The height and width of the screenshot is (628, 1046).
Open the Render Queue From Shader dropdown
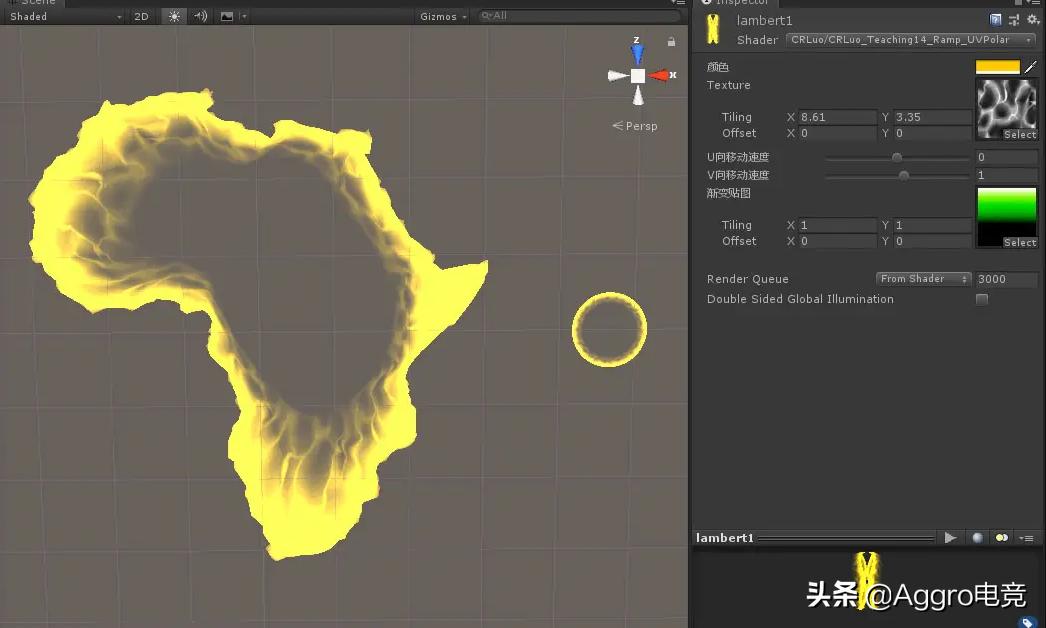click(923, 279)
